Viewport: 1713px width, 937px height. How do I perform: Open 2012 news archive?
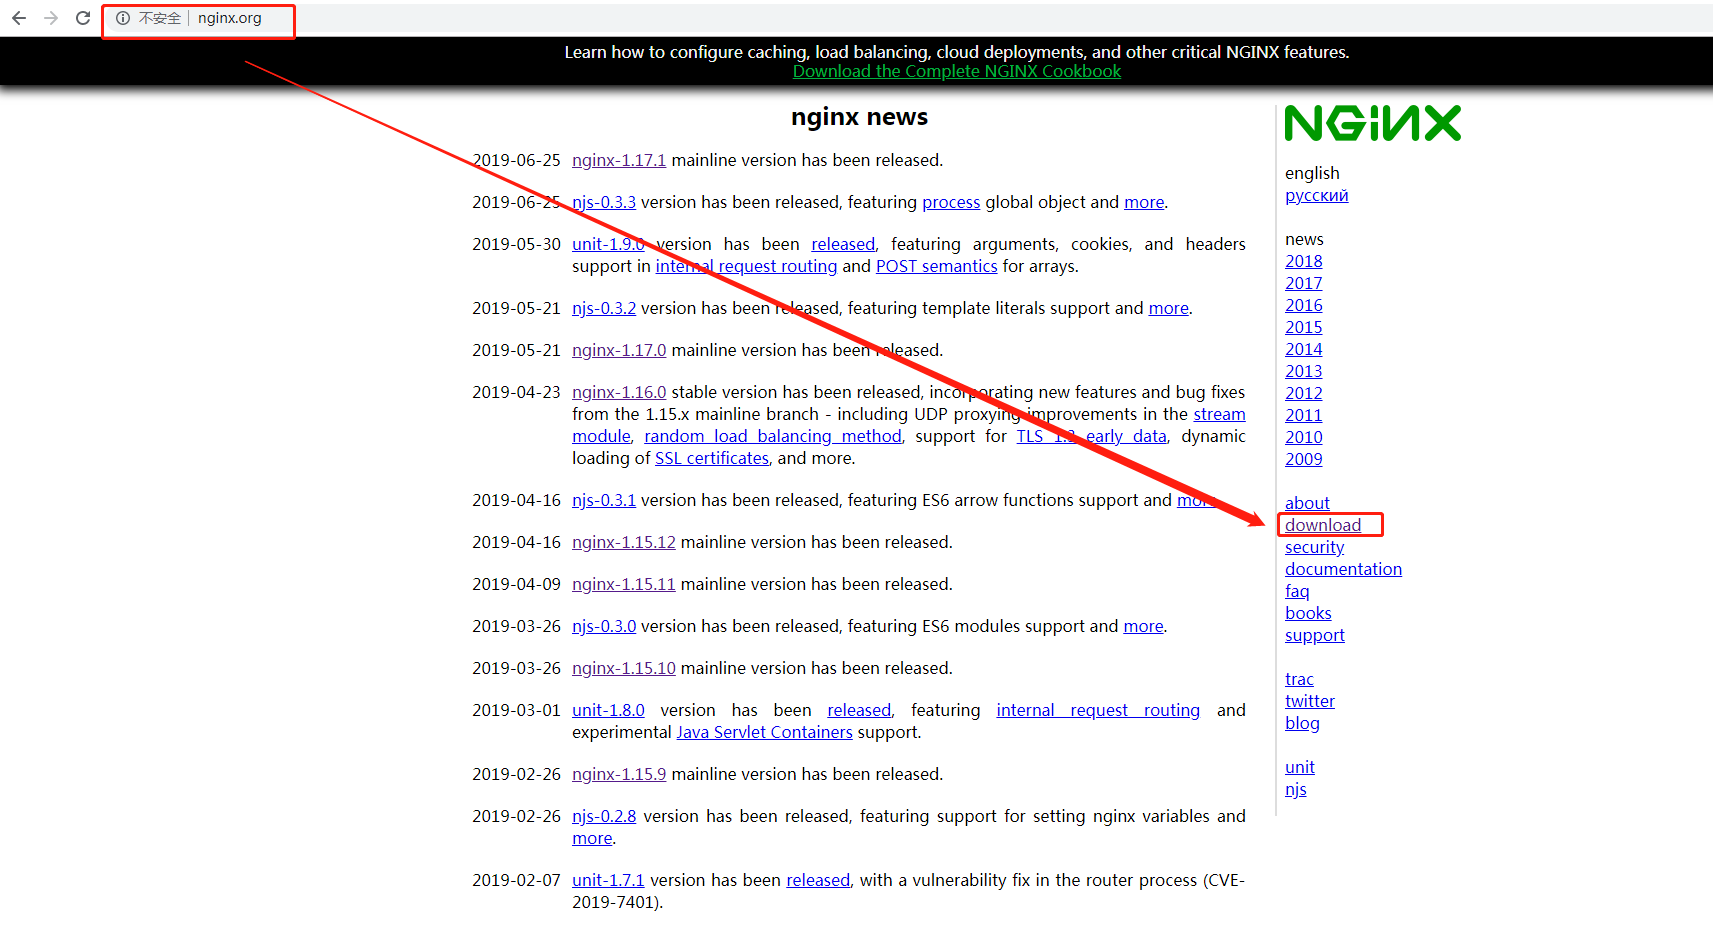(x=1303, y=393)
